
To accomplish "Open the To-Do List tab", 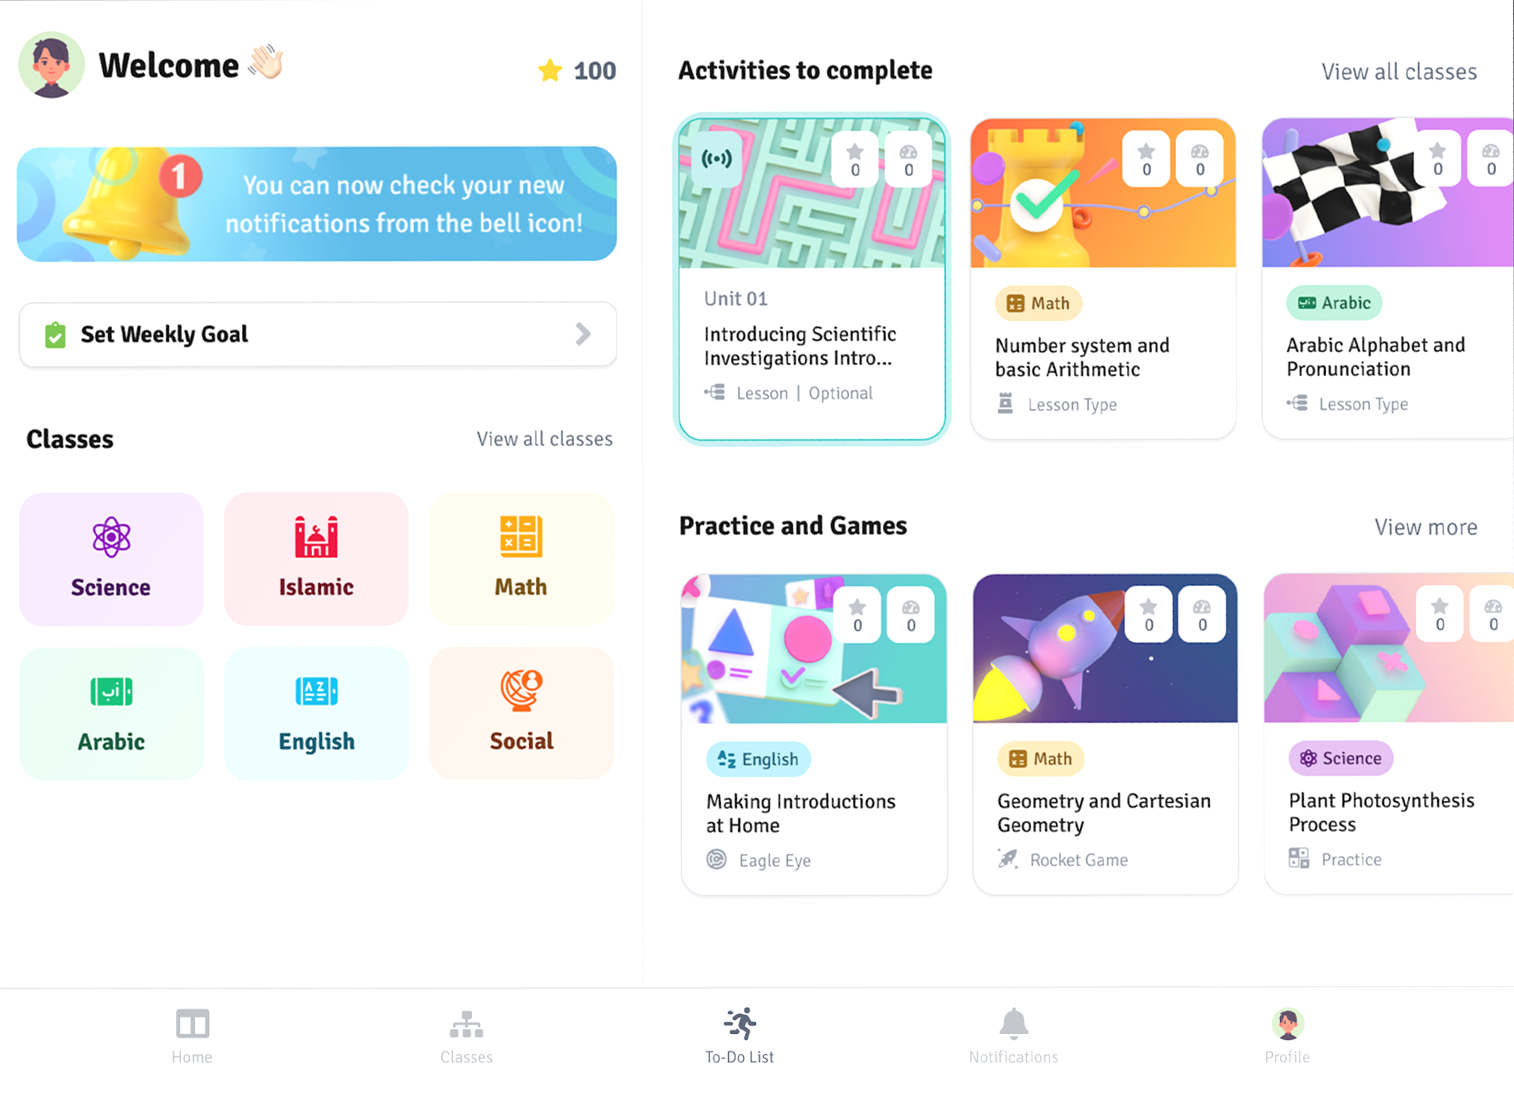I will (740, 1036).
